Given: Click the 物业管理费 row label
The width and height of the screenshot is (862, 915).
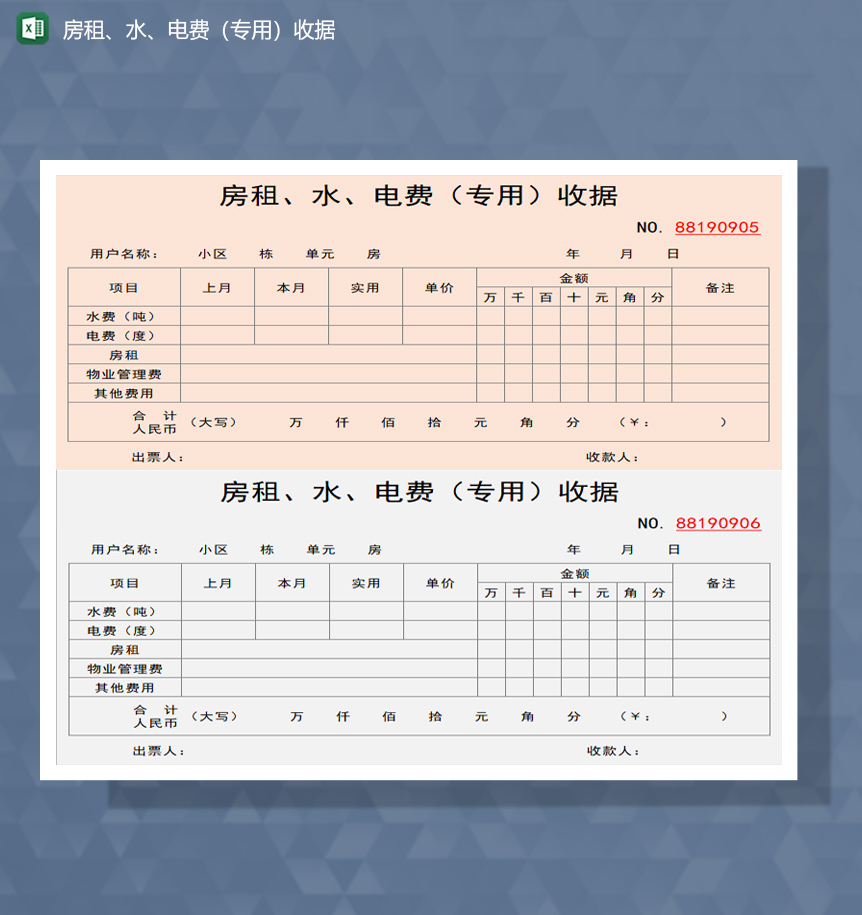Looking at the screenshot, I should pyautogui.click(x=123, y=374).
